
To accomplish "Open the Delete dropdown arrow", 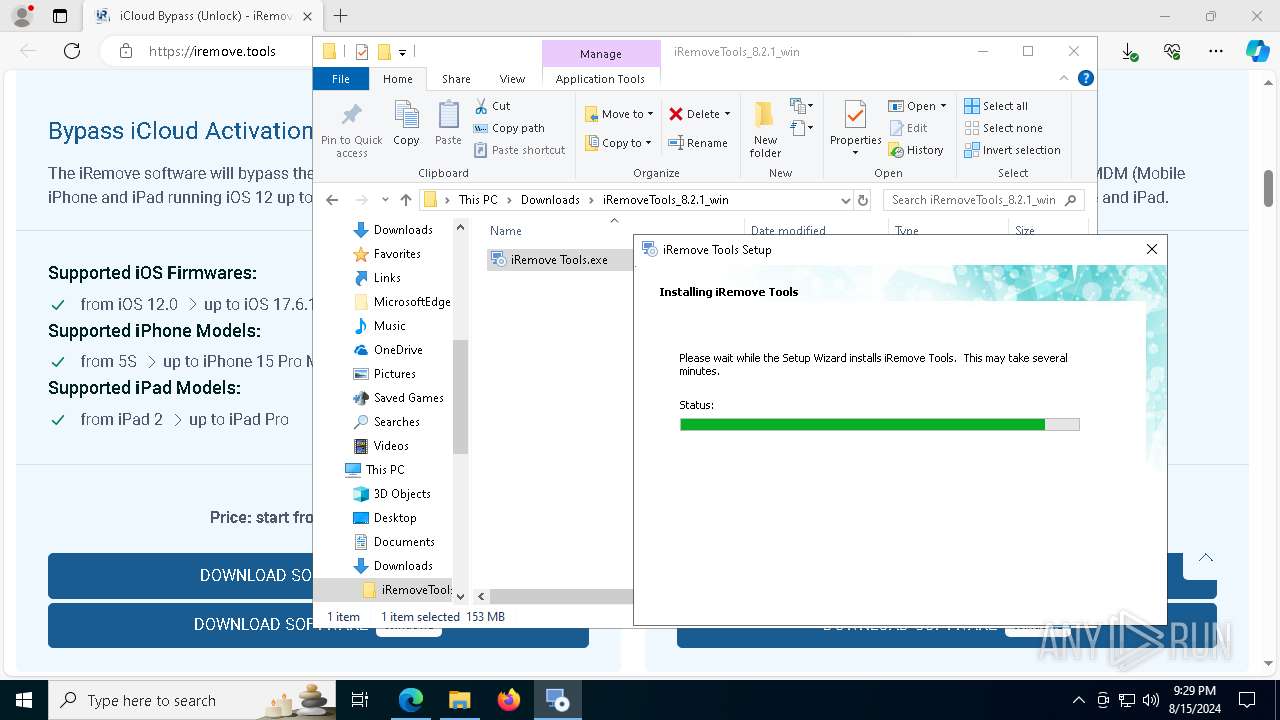I will [x=727, y=114].
